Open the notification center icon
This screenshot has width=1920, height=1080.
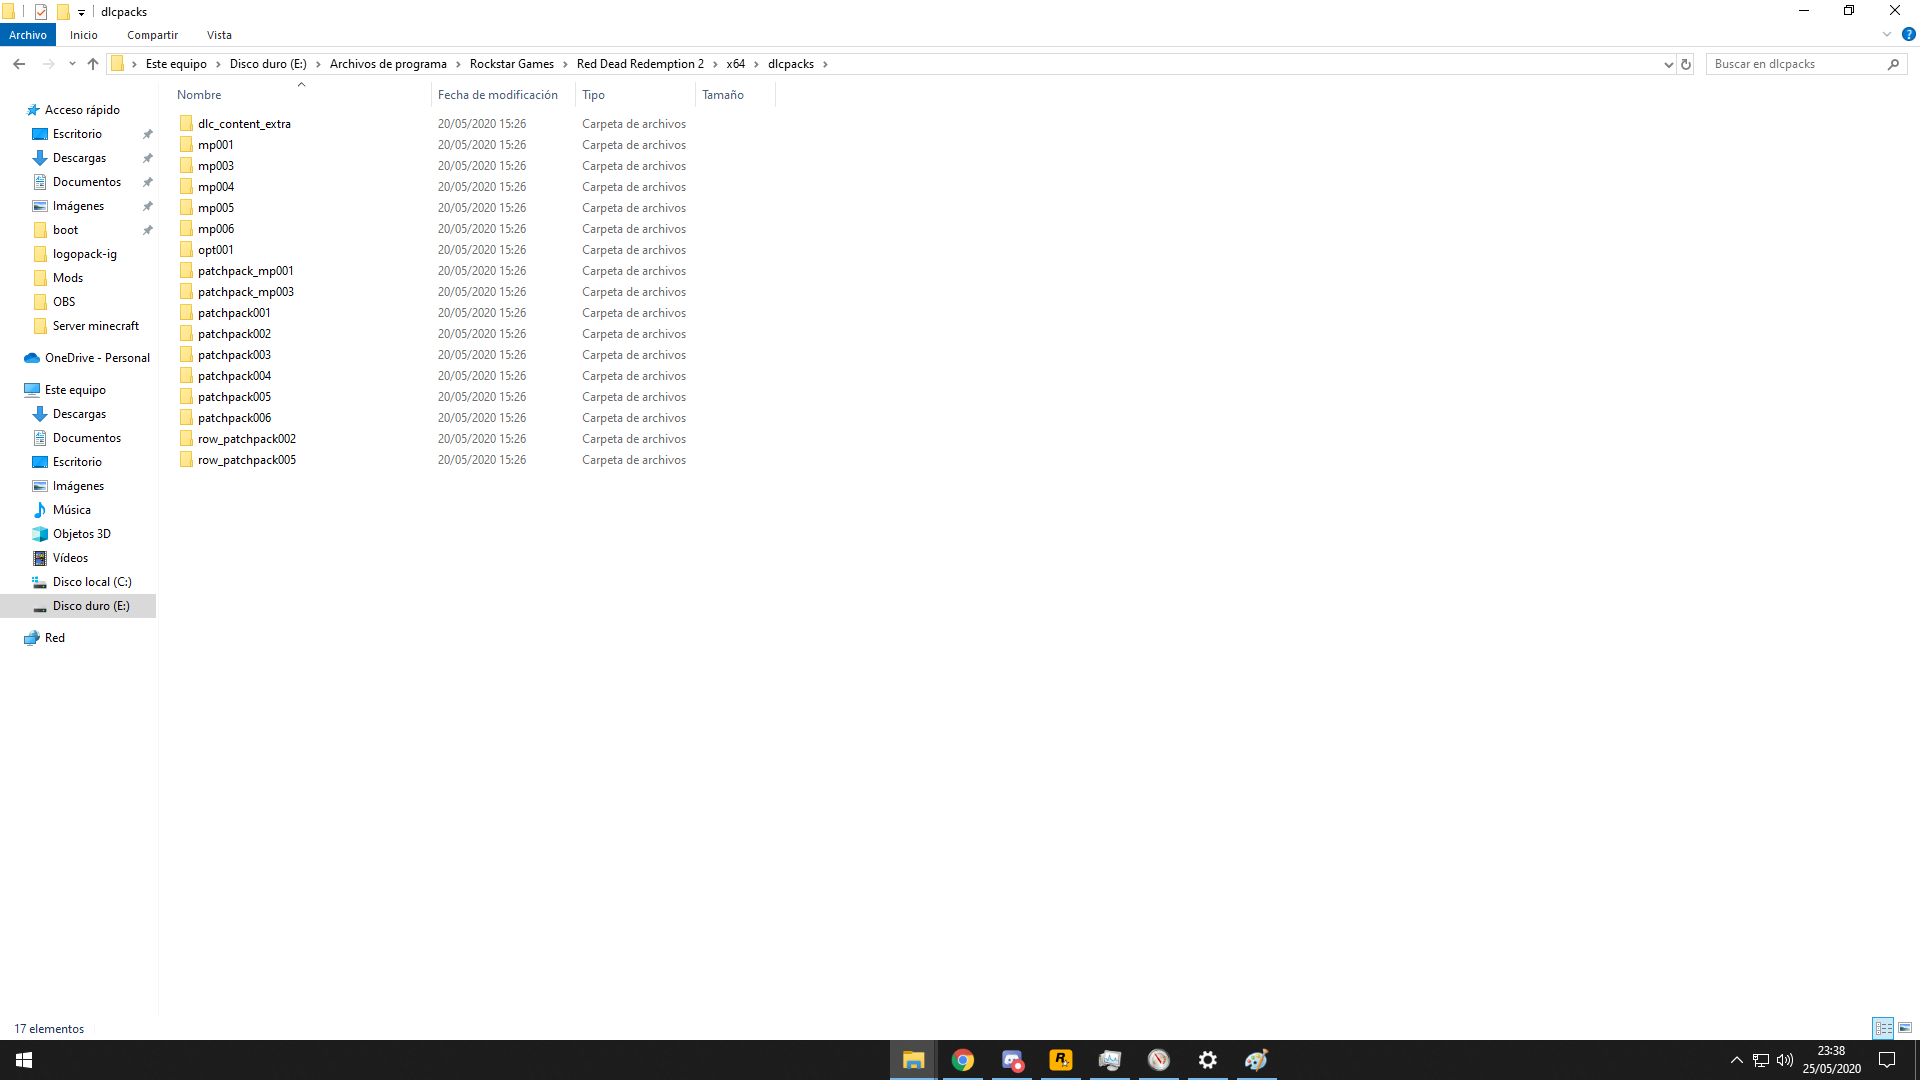[1887, 1060]
